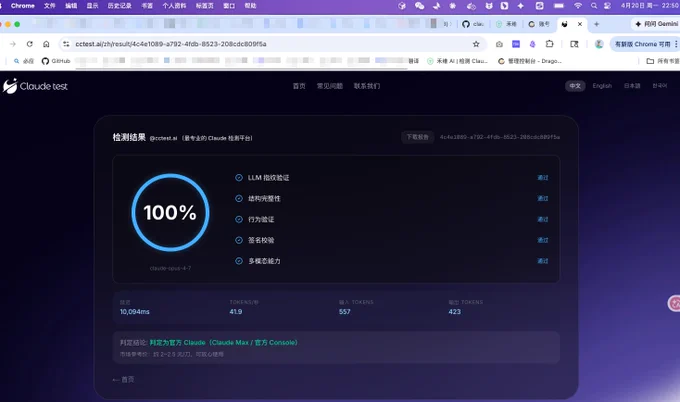Click the cat face menu bar icon
This screenshot has width=680, height=402.
click(x=489, y=6)
